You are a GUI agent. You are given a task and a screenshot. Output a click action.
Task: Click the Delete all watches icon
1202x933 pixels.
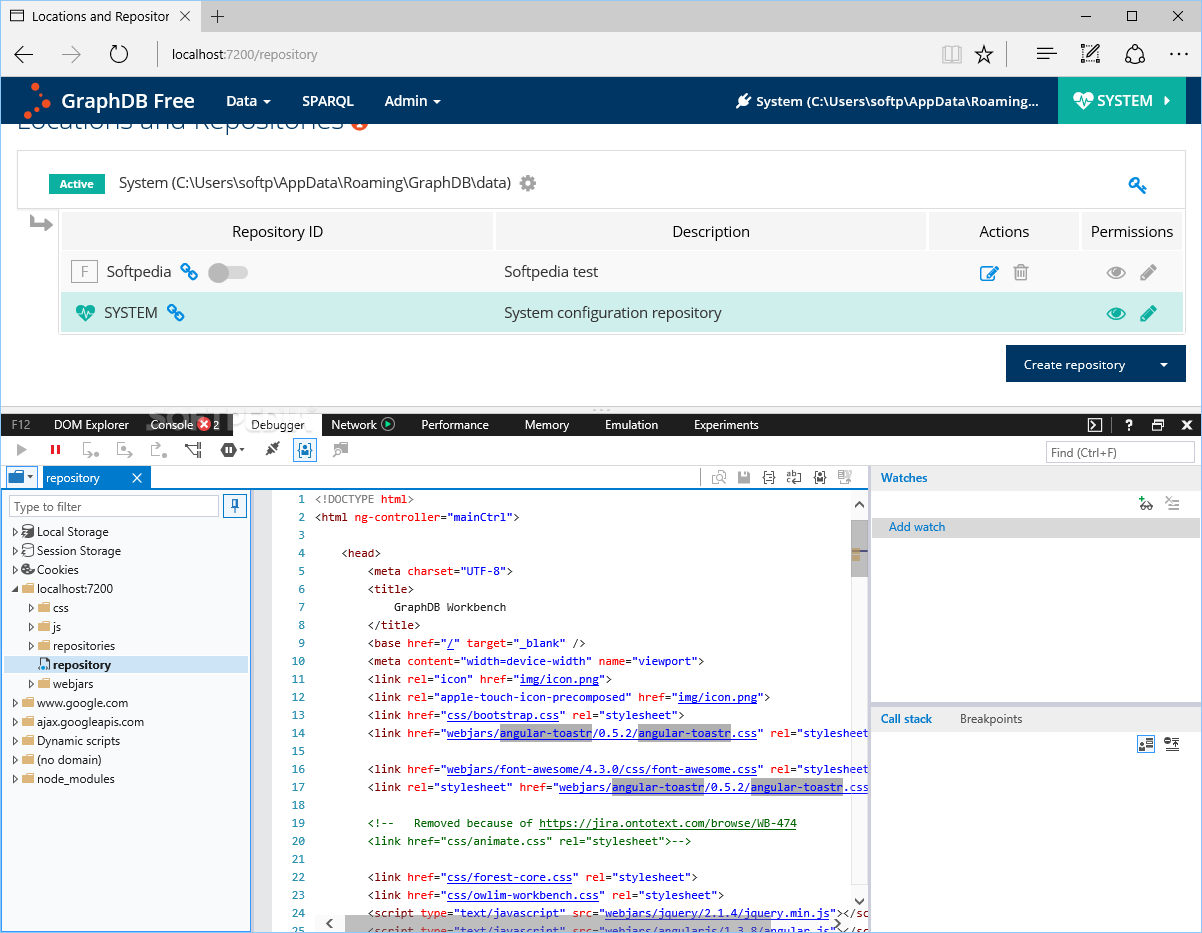point(1173,504)
